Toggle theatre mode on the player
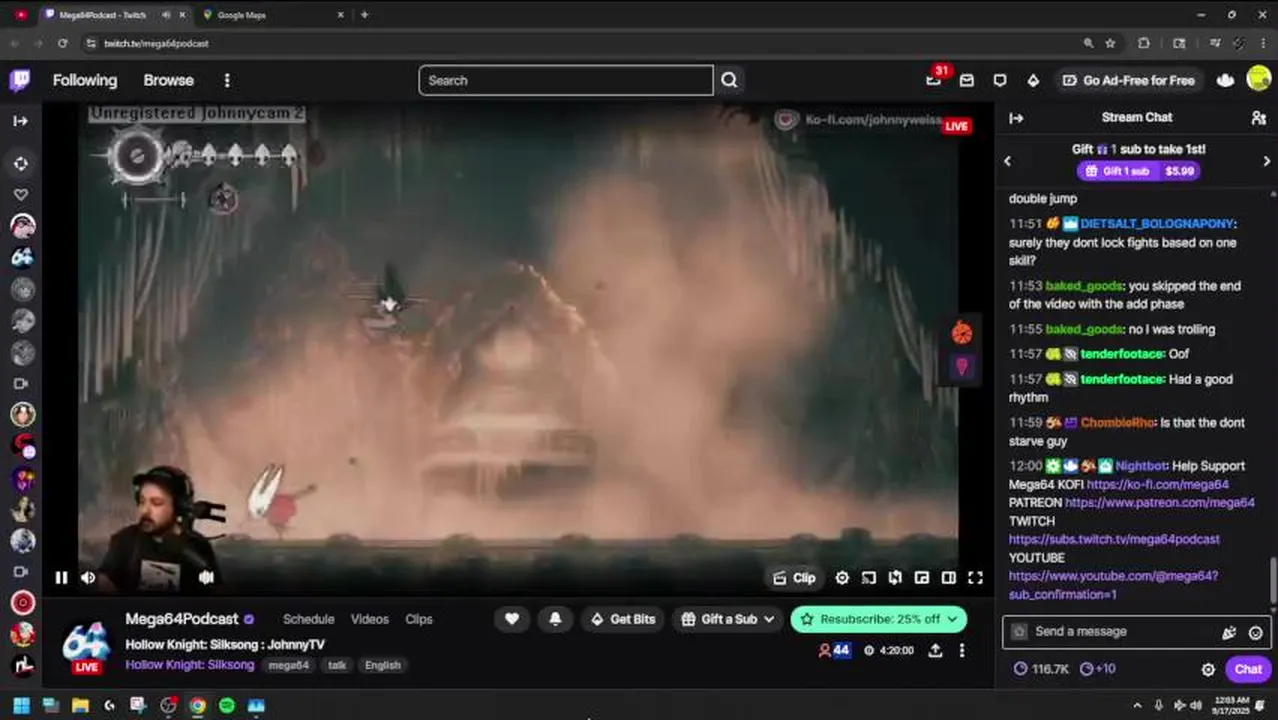 coord(948,577)
